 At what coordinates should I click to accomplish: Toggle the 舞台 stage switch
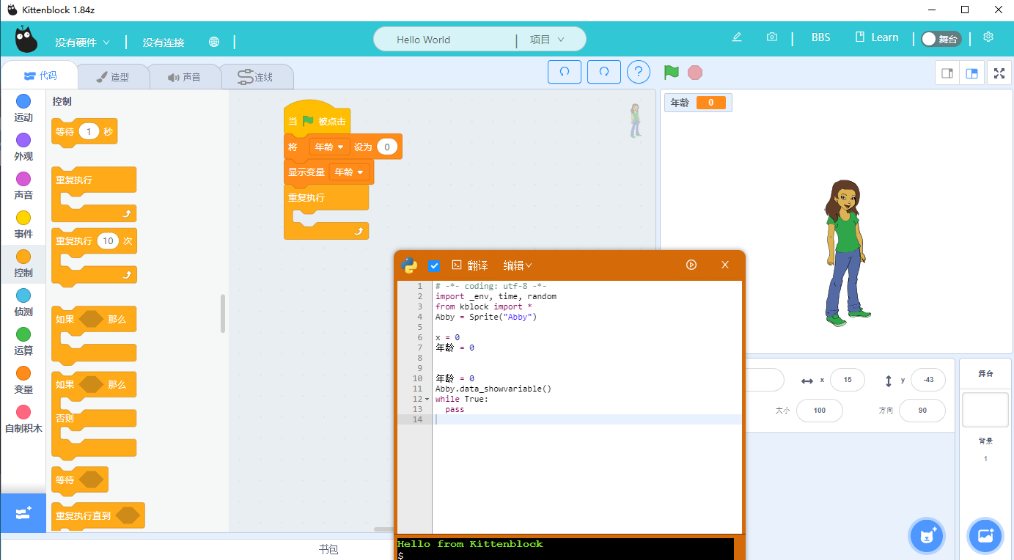[x=940, y=38]
